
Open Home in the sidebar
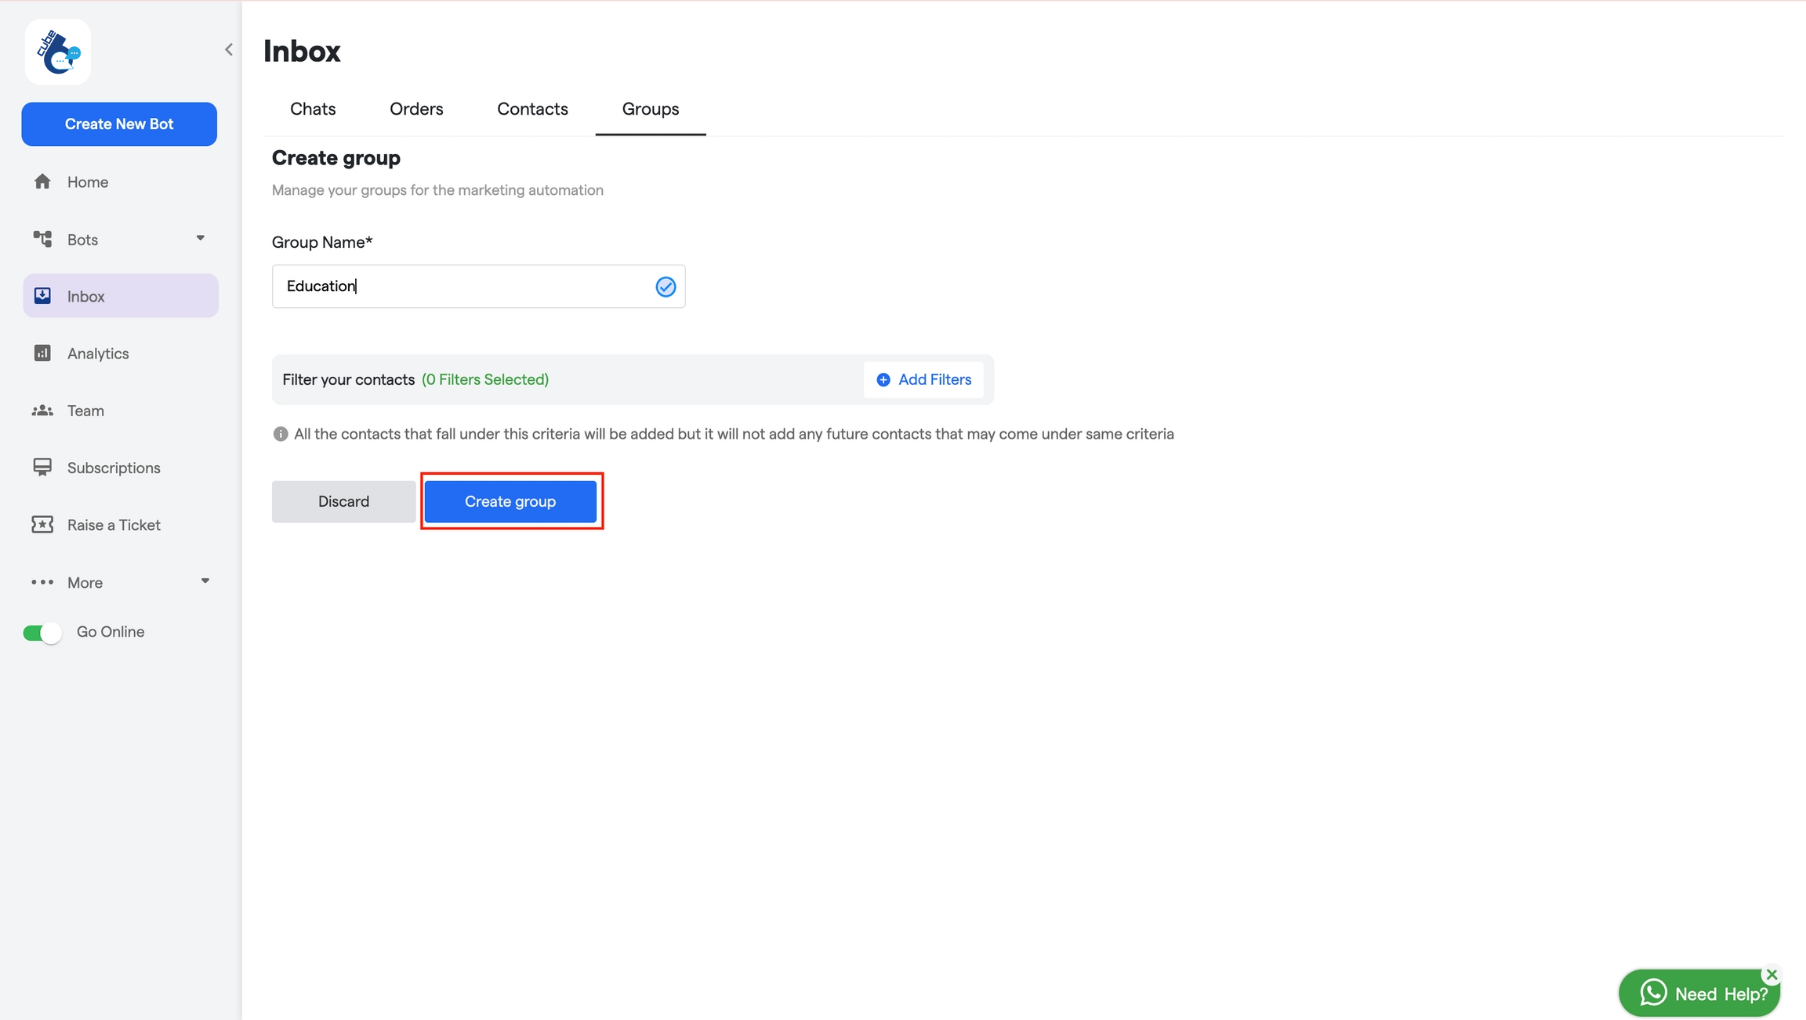click(x=120, y=182)
